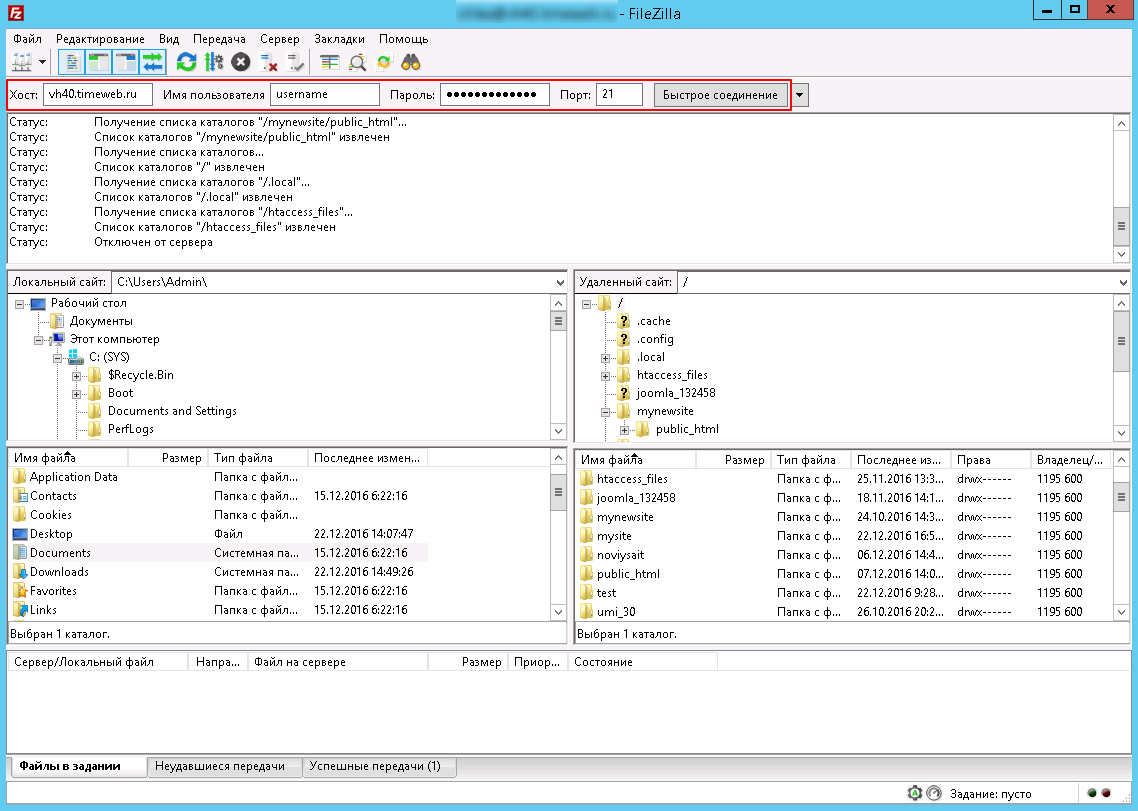Click Быстрое соединение button
The height and width of the screenshot is (811, 1138).
[x=721, y=95]
